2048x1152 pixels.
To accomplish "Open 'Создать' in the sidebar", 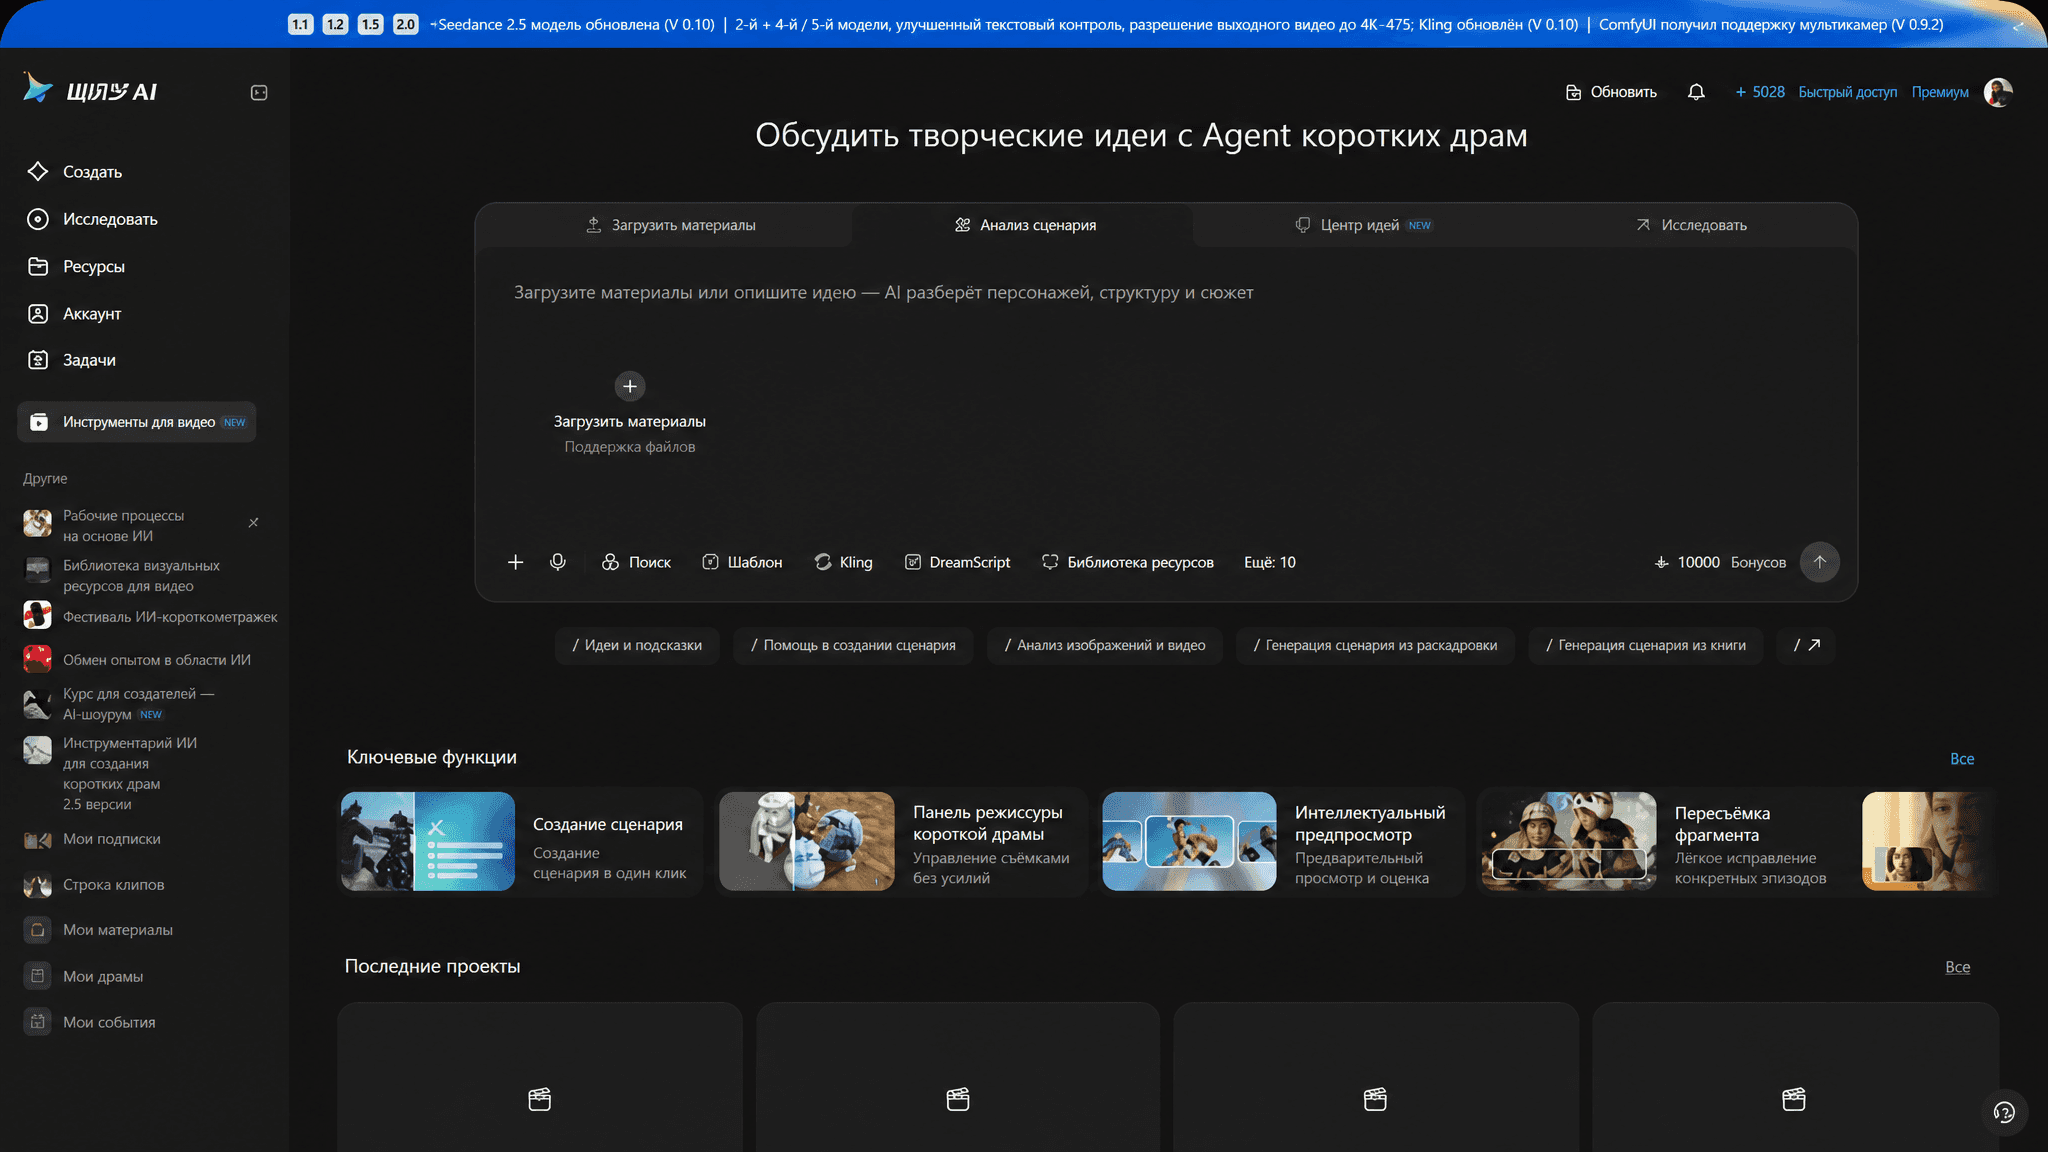I will 75,172.
